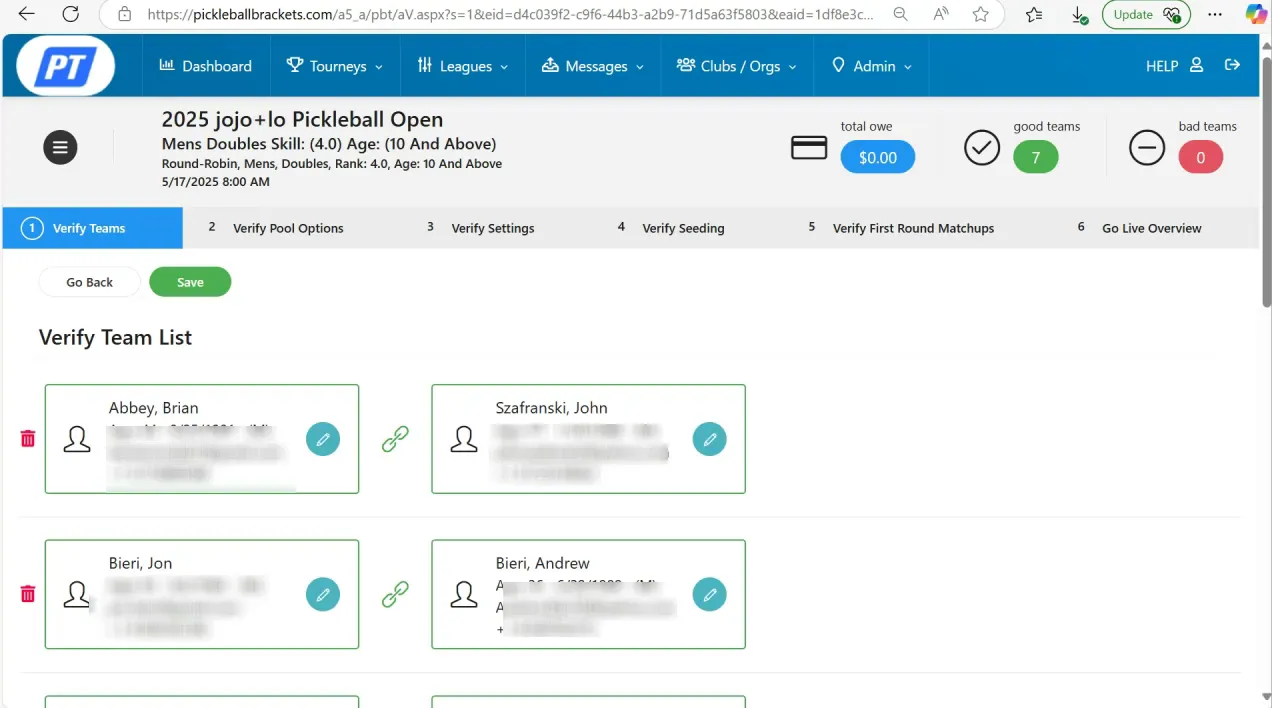Edit player Bieri, Andrew

coord(710,594)
